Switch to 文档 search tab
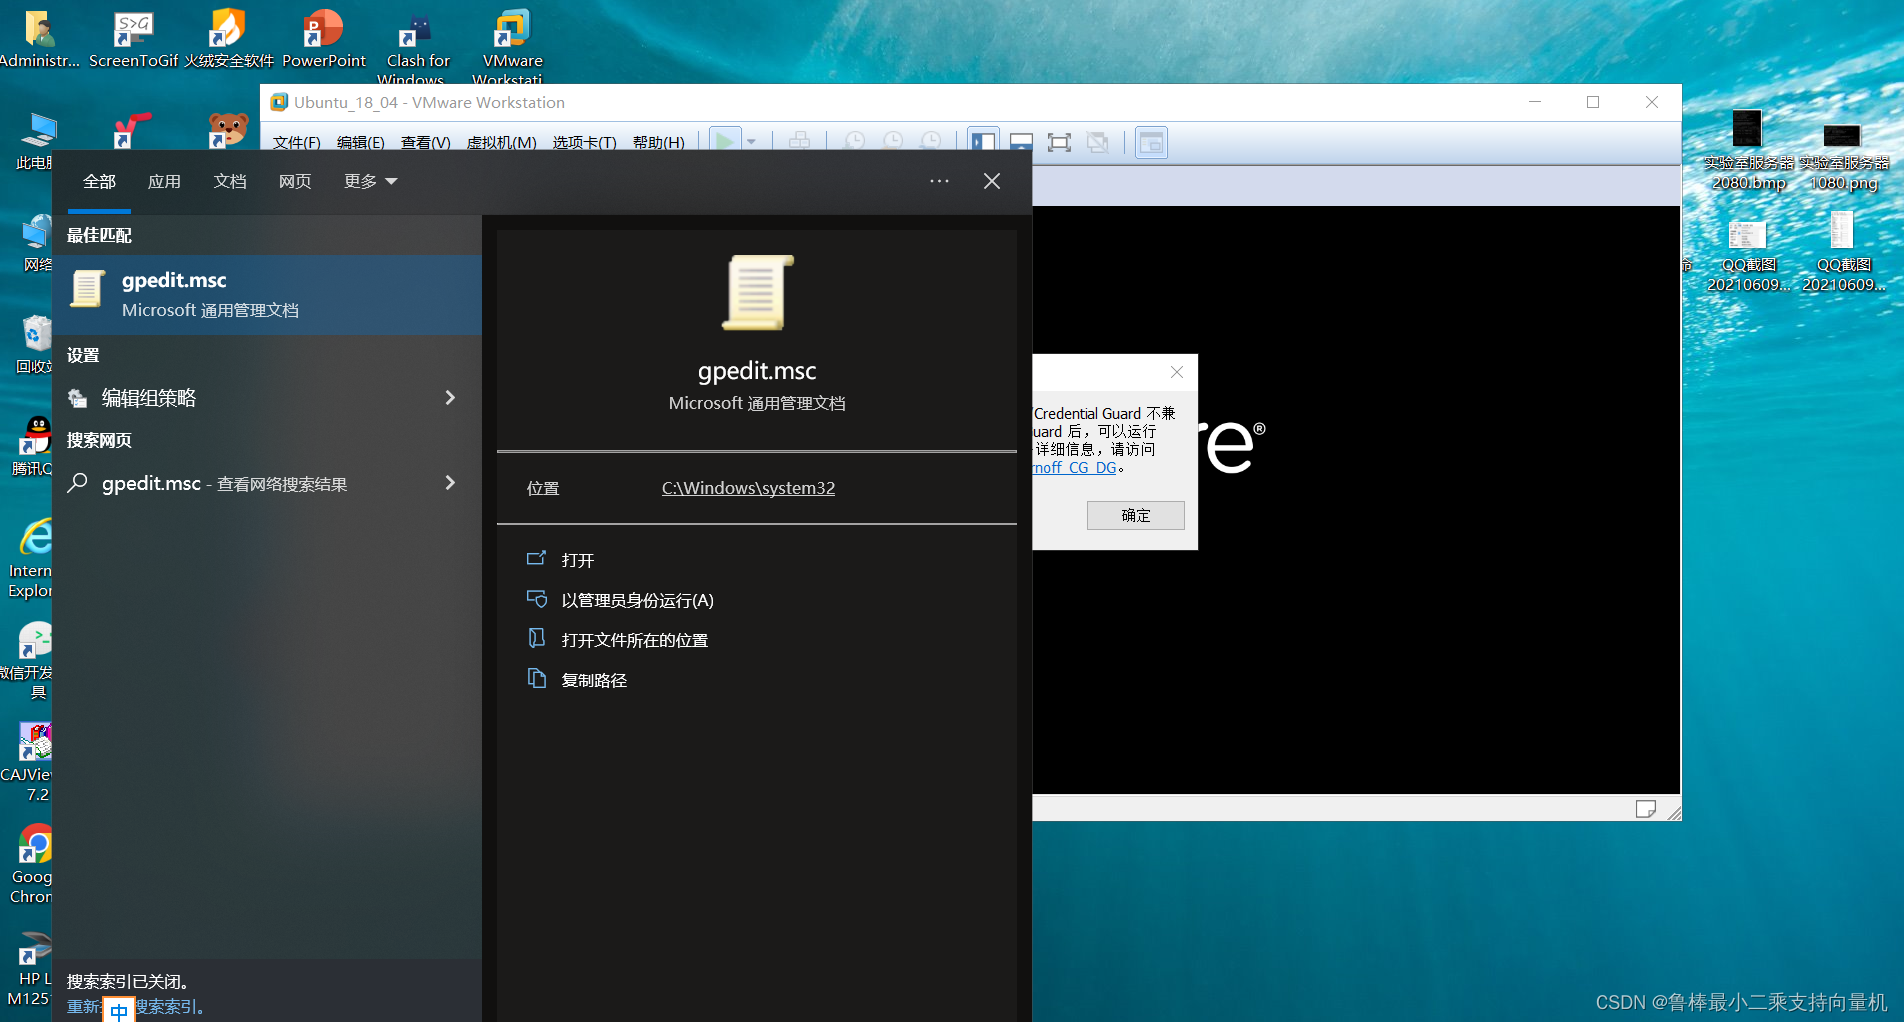Viewport: 1904px width, 1022px height. coord(230,181)
